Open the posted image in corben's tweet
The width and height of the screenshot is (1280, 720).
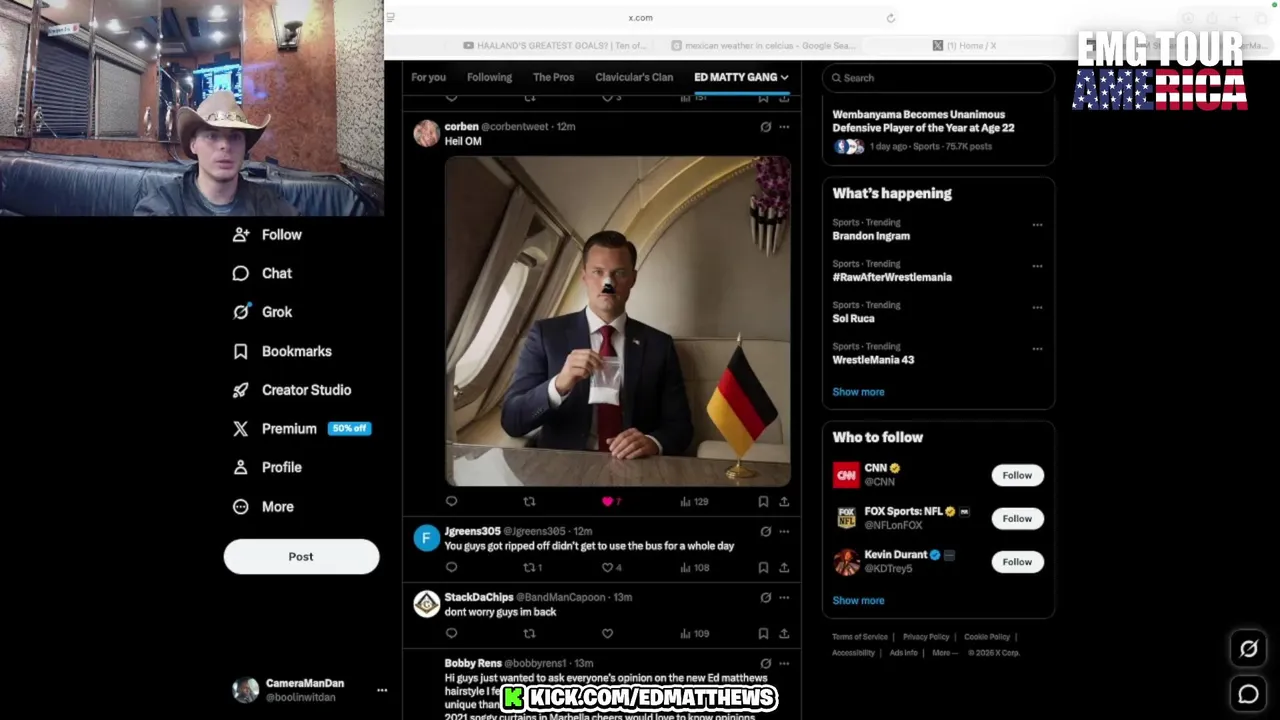pos(618,321)
